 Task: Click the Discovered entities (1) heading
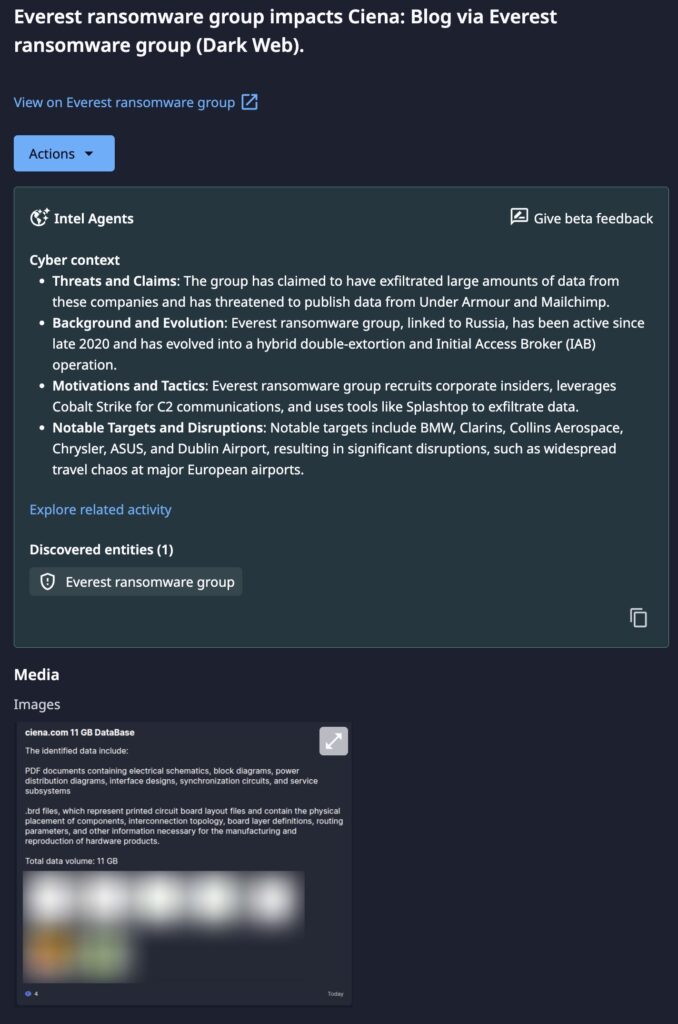coord(101,550)
